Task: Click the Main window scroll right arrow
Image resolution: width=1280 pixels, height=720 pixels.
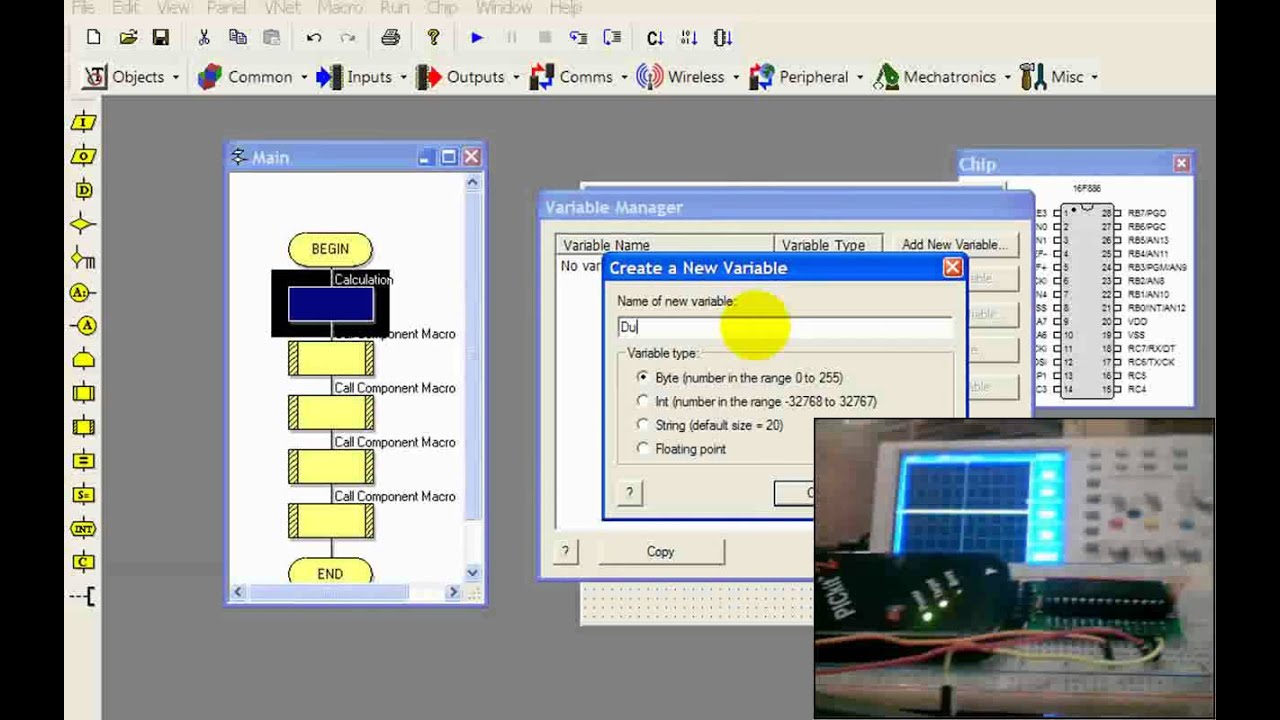Action: 453,592
